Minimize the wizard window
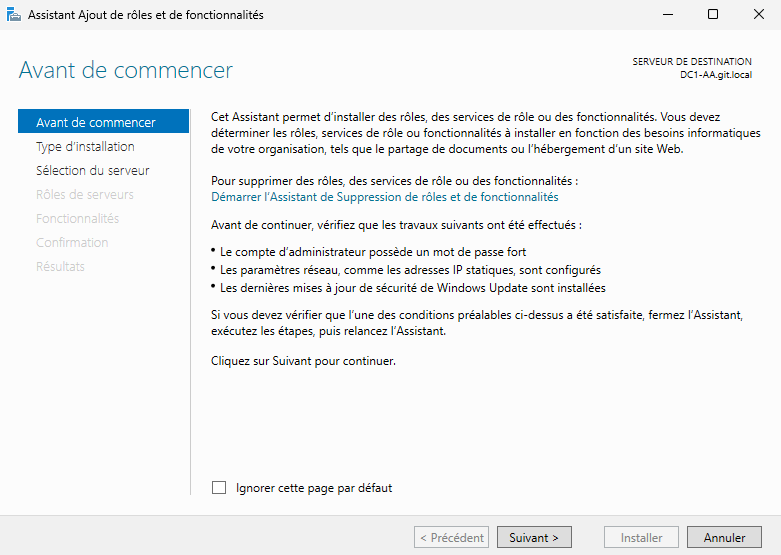 tap(668, 14)
